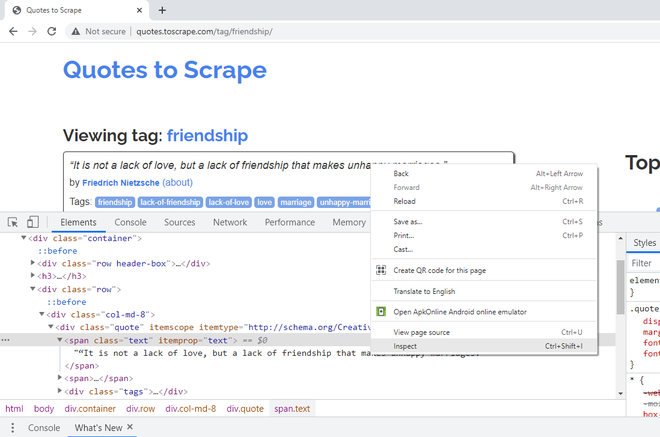
Task: Open the (about) link
Action: 178,183
